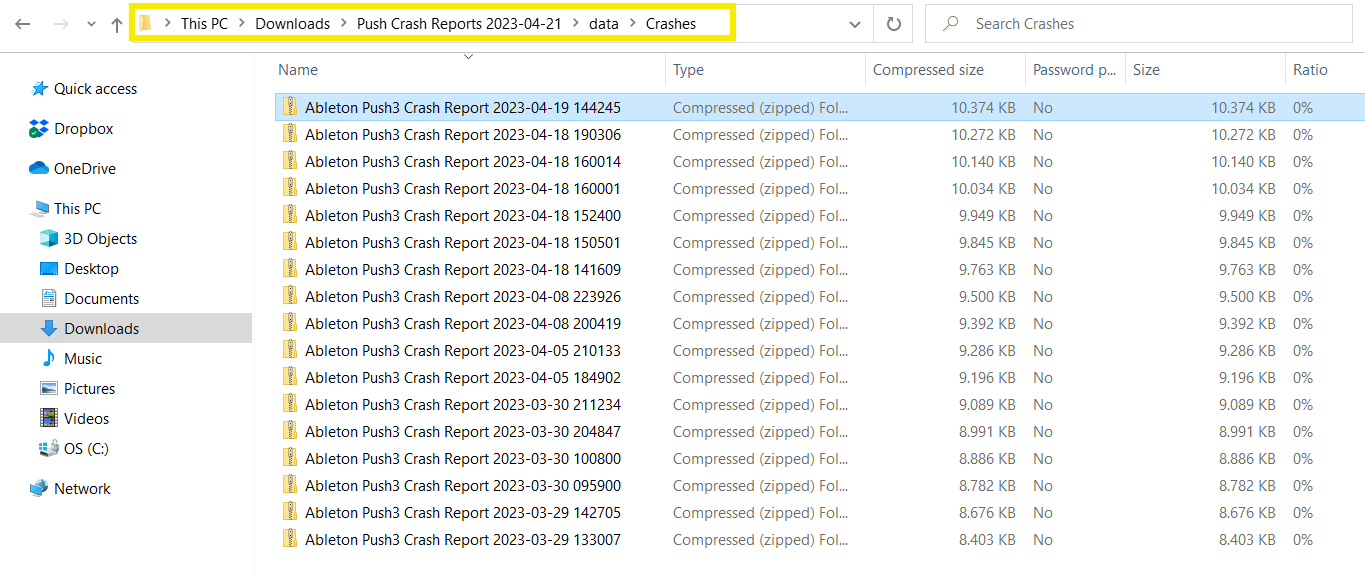
Task: Go back with the left arrow button
Action: click(23, 24)
